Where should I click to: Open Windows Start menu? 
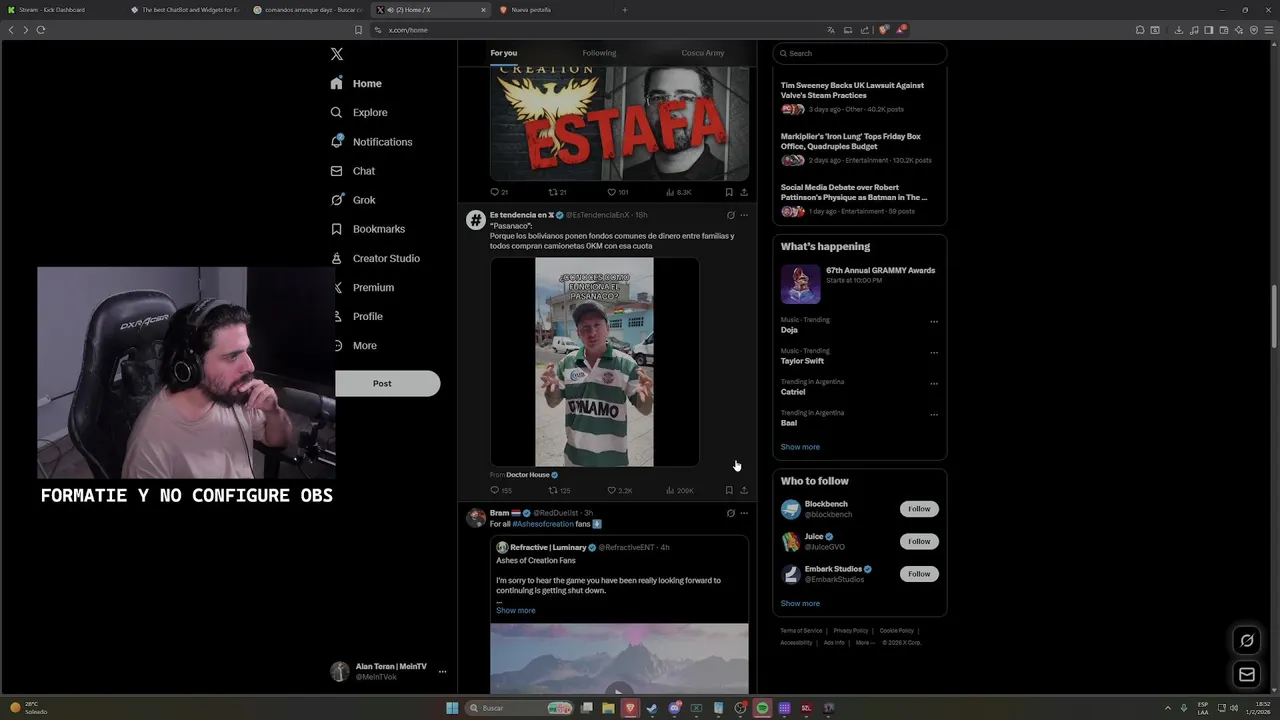click(x=452, y=708)
